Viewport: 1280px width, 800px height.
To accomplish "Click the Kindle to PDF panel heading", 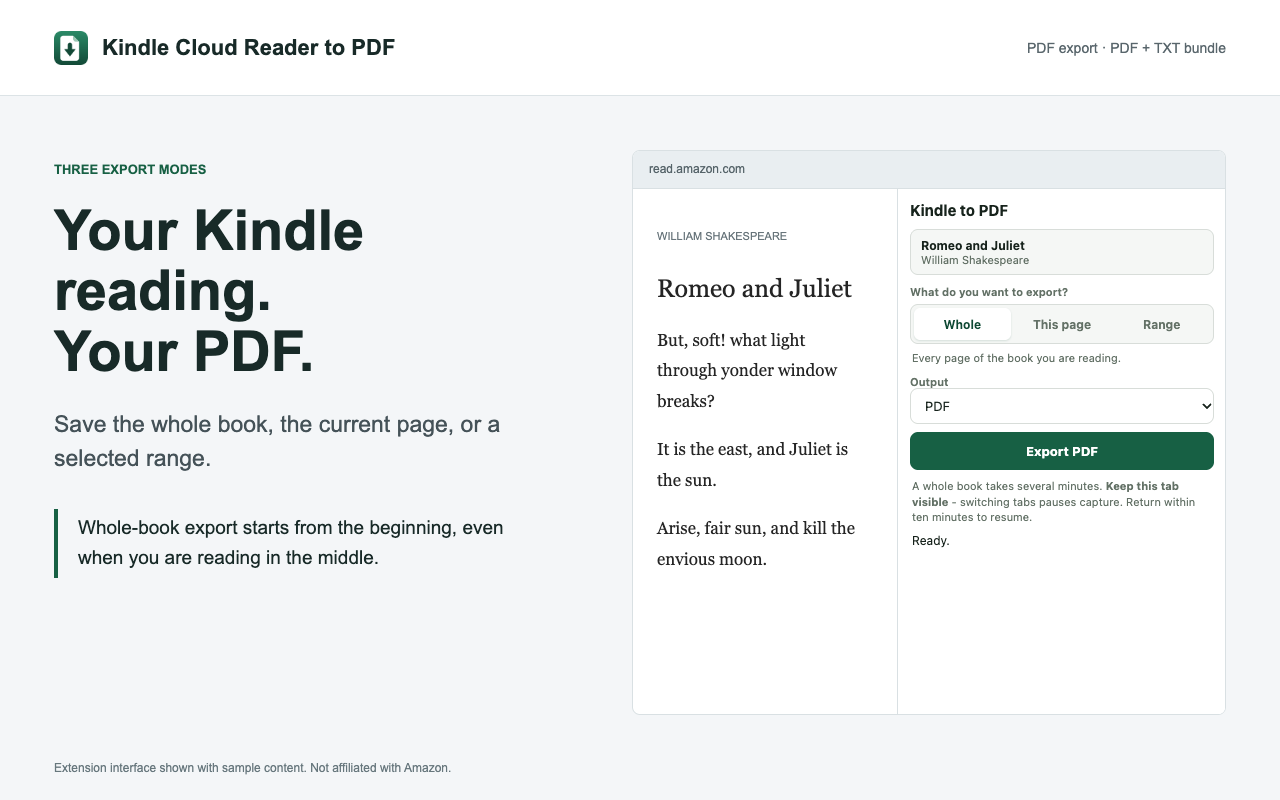I will tap(959, 210).
